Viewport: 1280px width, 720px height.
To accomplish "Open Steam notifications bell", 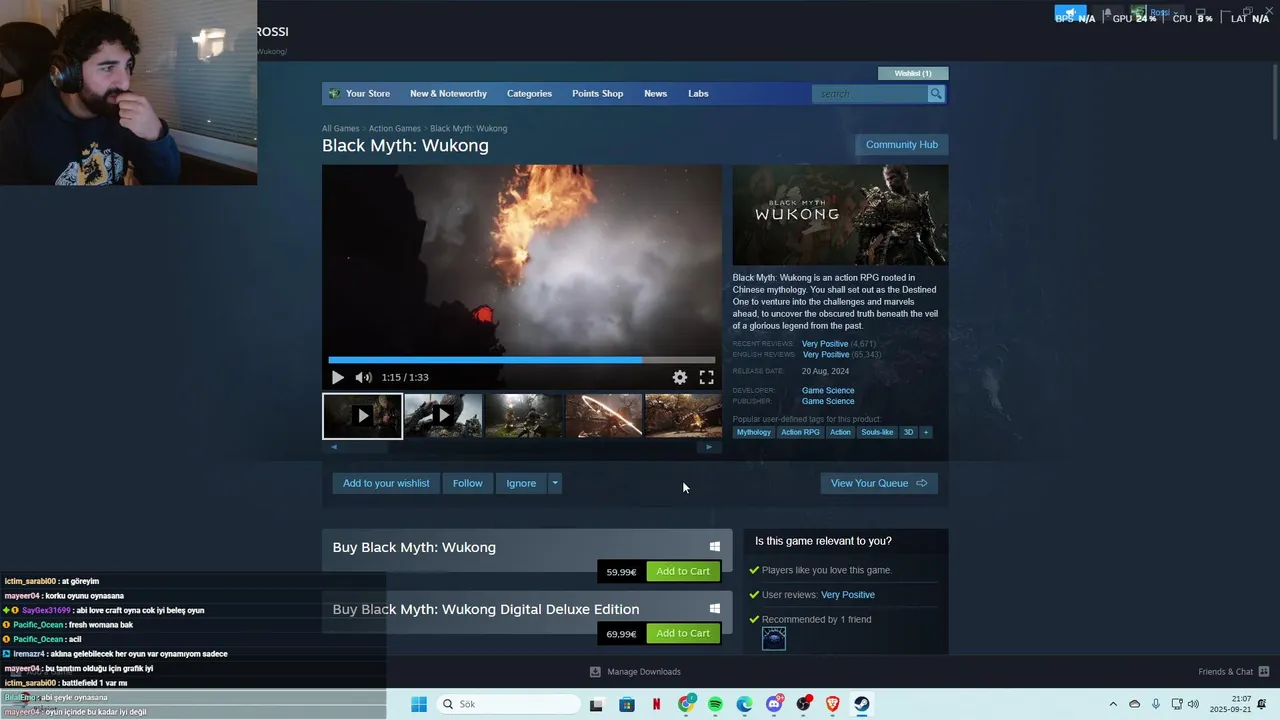I will 1107,13.
